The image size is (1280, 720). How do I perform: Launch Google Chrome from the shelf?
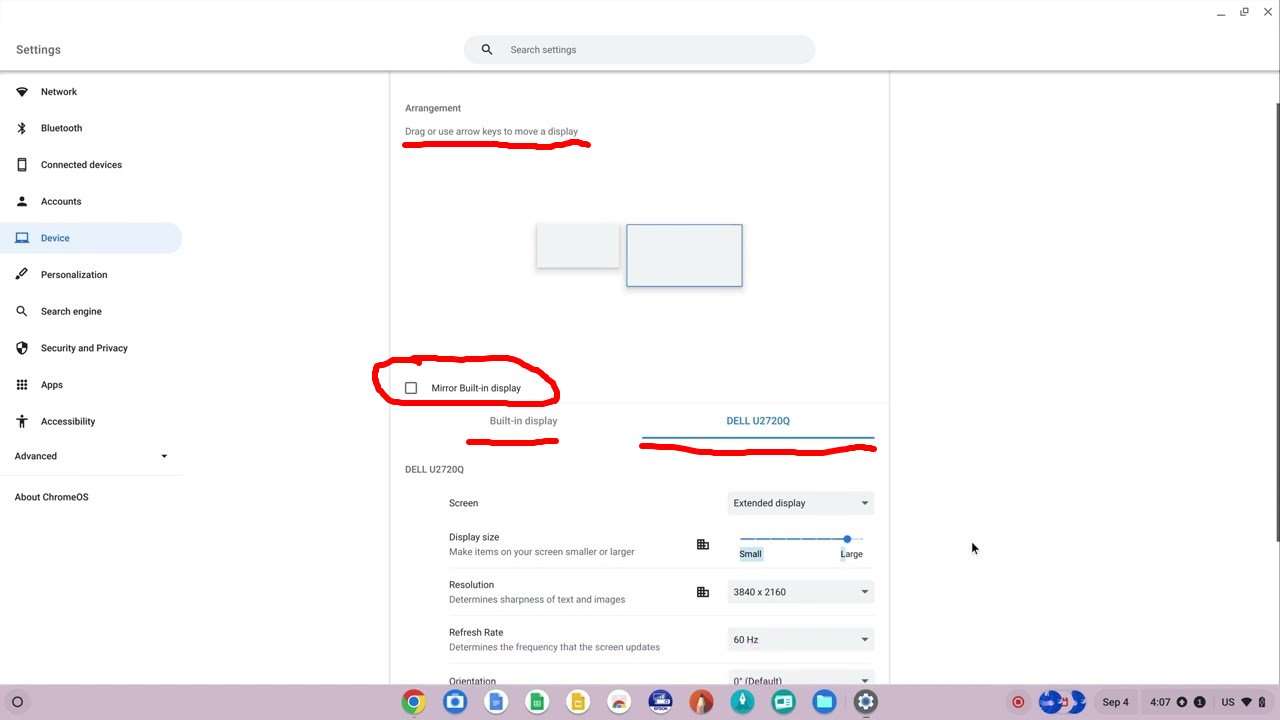[413, 702]
